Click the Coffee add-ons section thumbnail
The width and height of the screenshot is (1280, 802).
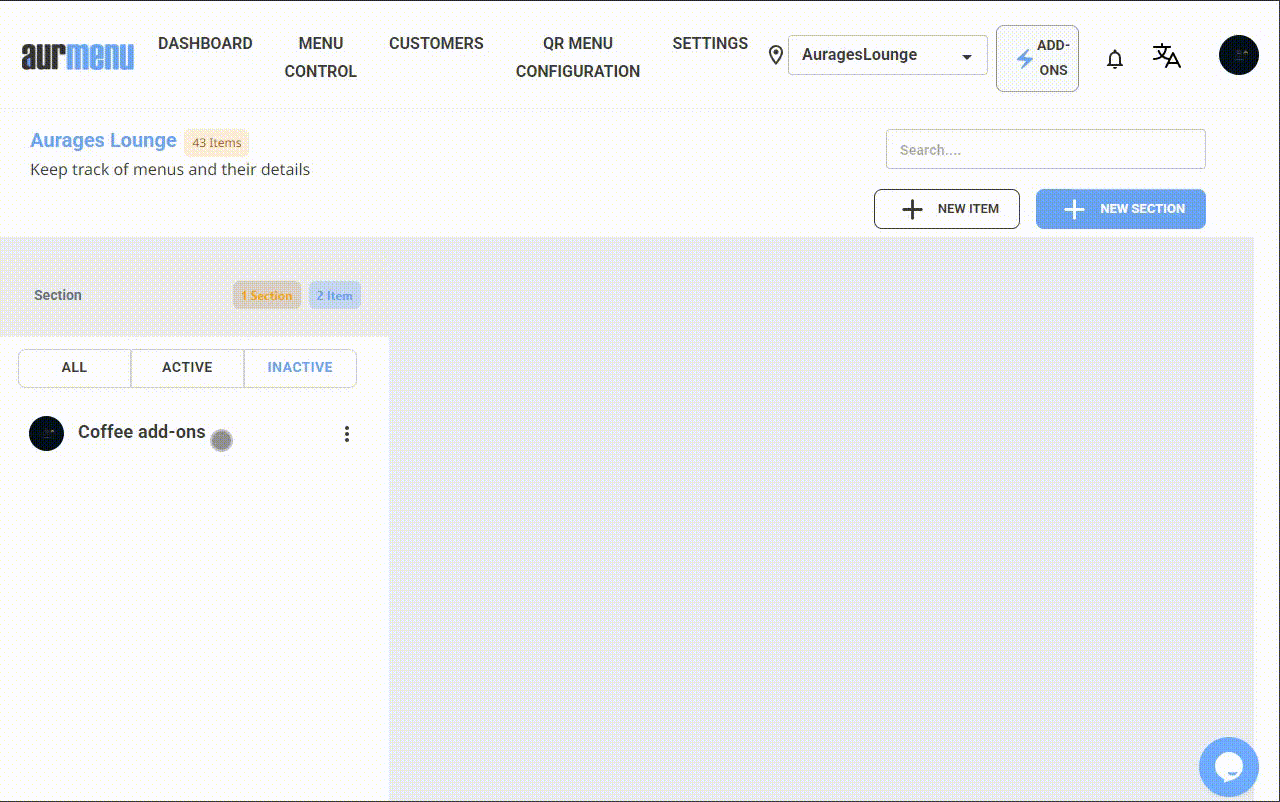pyautogui.click(x=47, y=434)
